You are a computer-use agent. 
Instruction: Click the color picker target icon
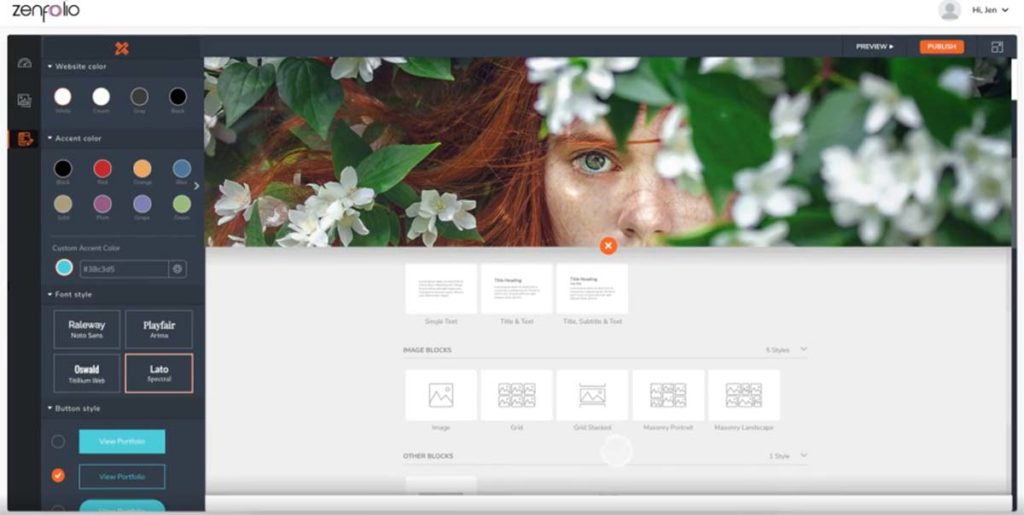pos(178,268)
